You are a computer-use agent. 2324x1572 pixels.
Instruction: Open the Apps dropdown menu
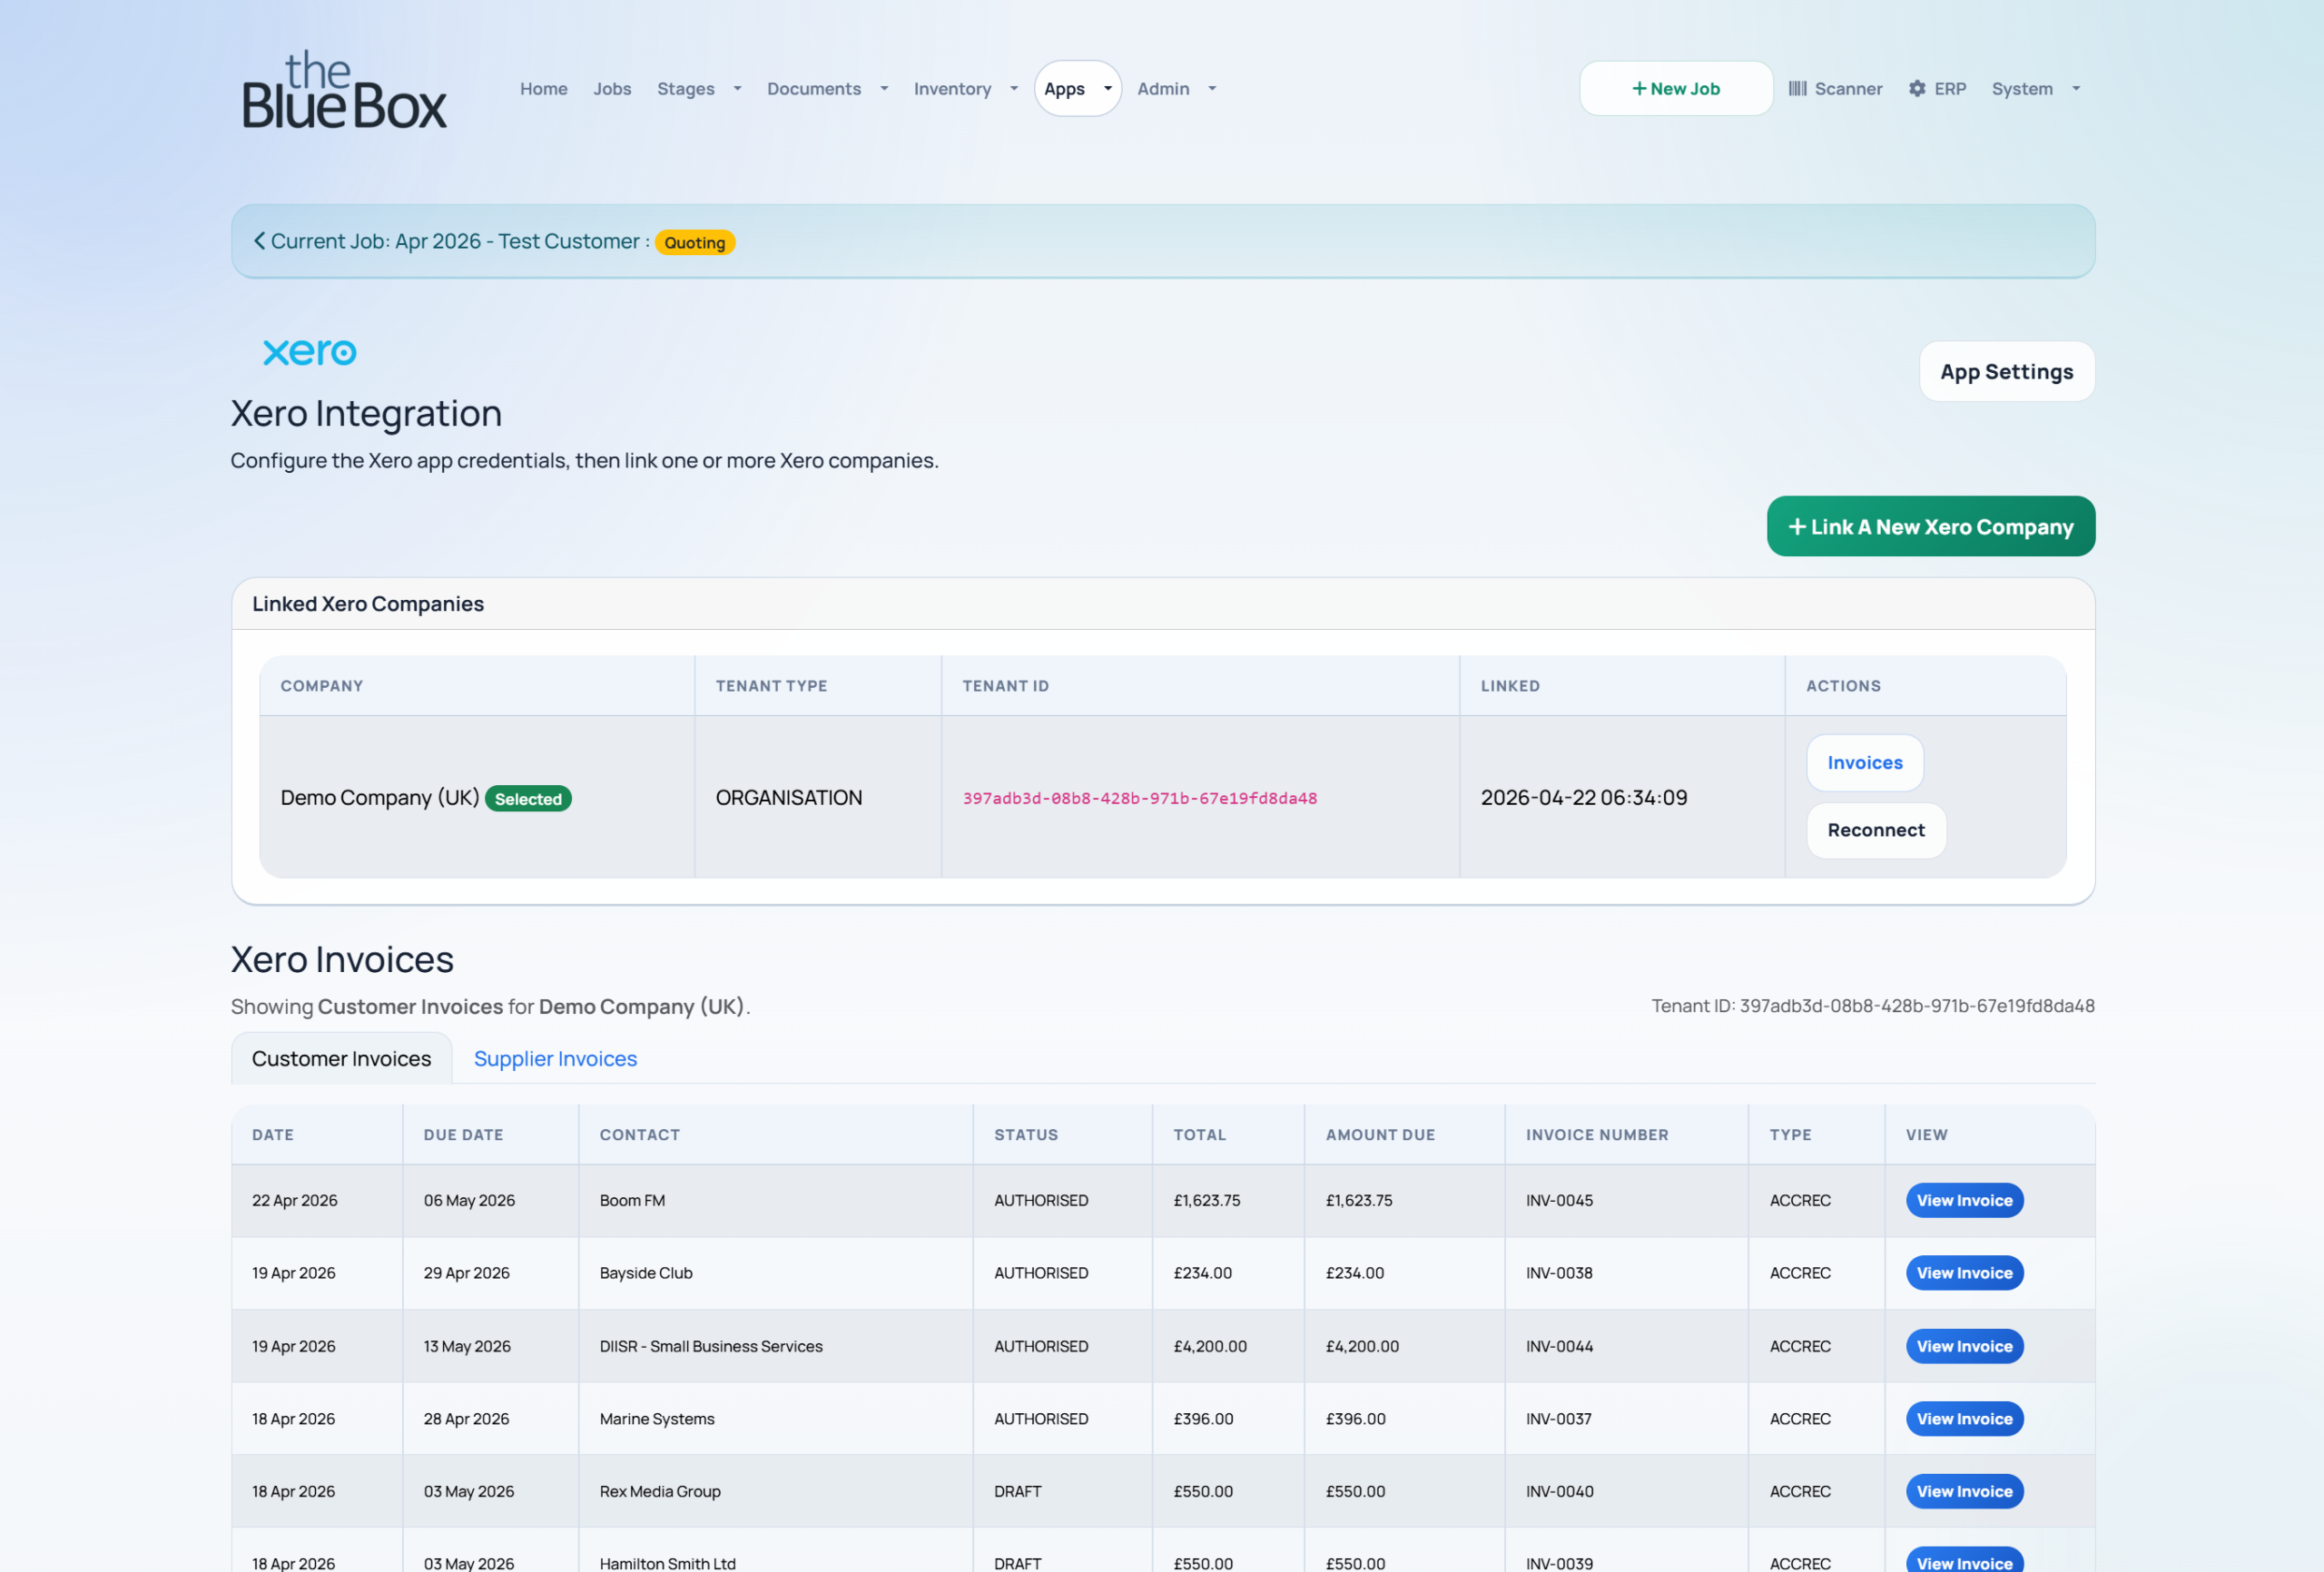coord(1077,89)
